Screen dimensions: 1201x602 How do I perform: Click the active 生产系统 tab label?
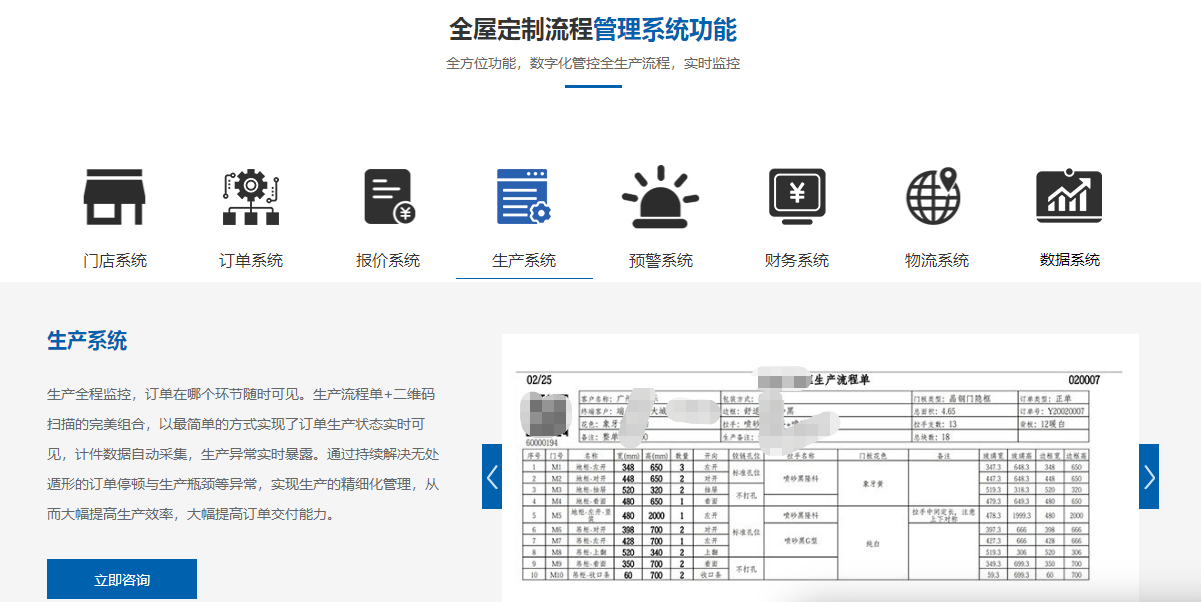point(524,261)
